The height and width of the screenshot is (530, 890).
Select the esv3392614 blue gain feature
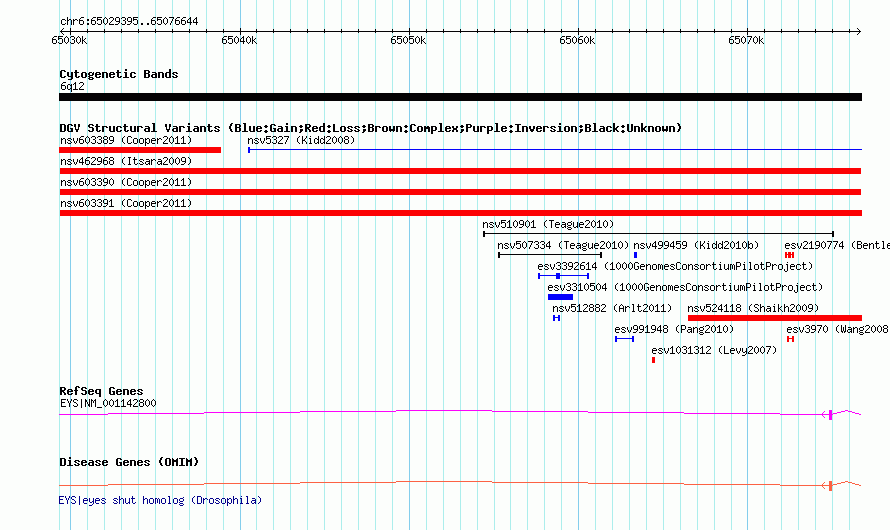pos(563,276)
